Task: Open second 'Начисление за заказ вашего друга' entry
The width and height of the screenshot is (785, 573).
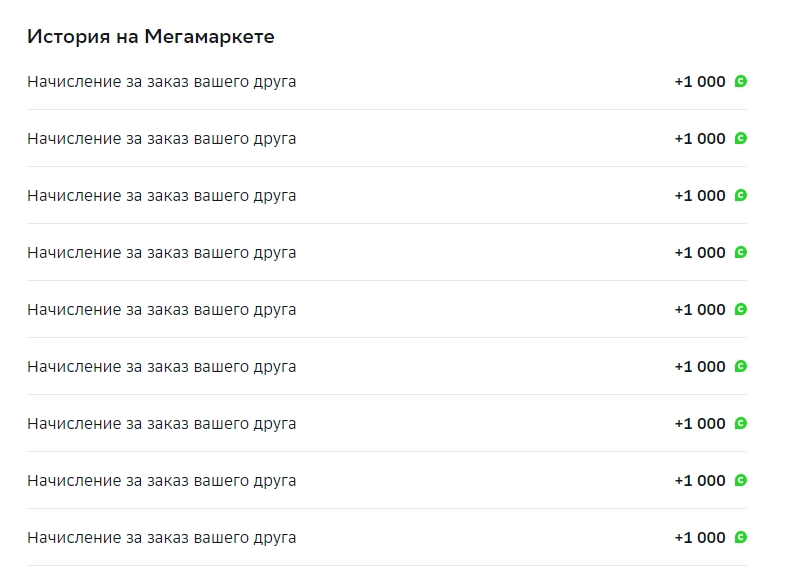Action: 387,138
